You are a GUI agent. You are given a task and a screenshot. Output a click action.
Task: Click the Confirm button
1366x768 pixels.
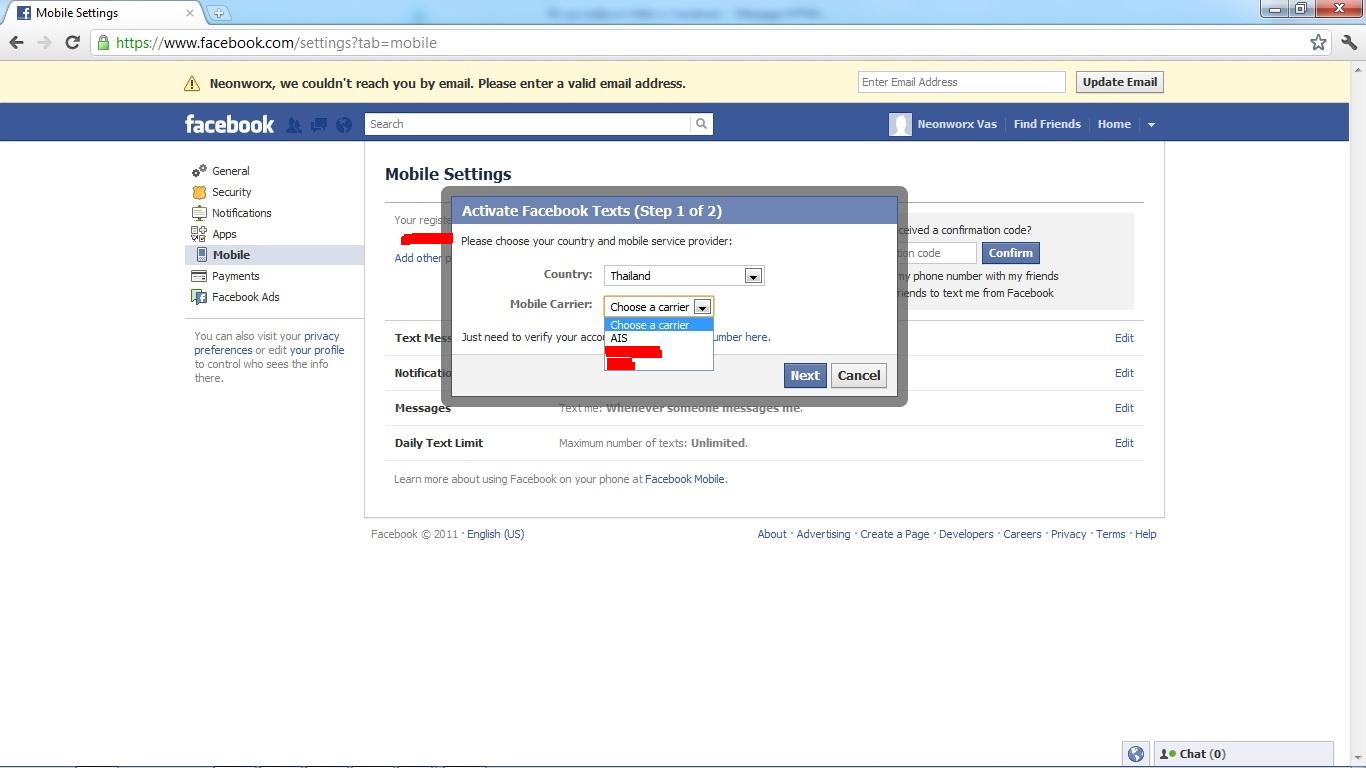tap(1011, 253)
